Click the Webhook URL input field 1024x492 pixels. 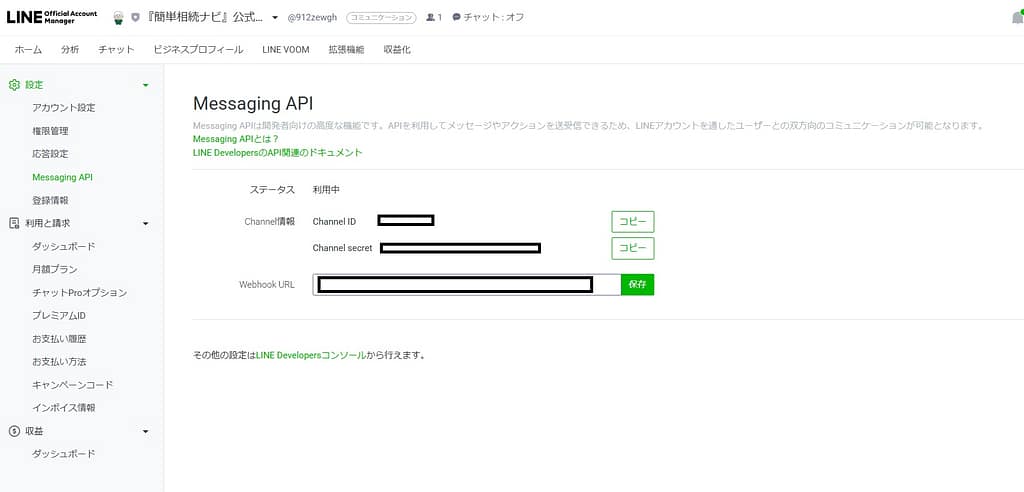[x=466, y=285]
